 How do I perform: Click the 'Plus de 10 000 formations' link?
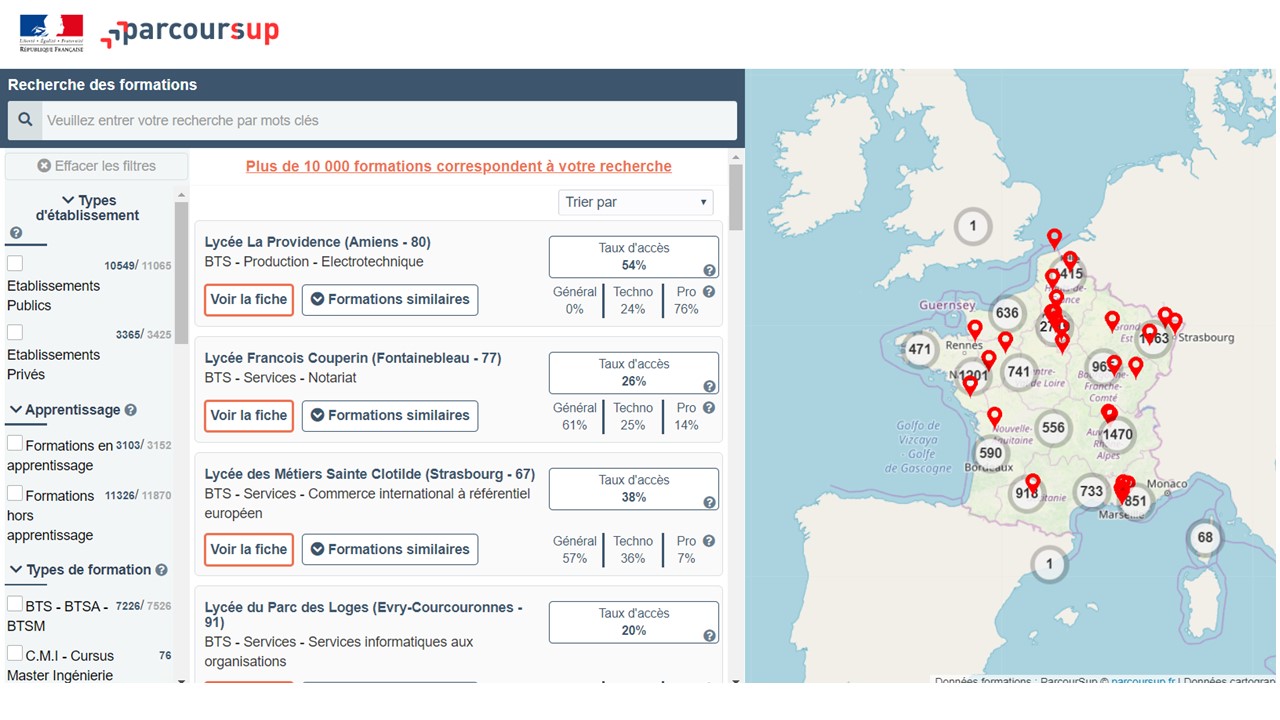click(x=459, y=166)
